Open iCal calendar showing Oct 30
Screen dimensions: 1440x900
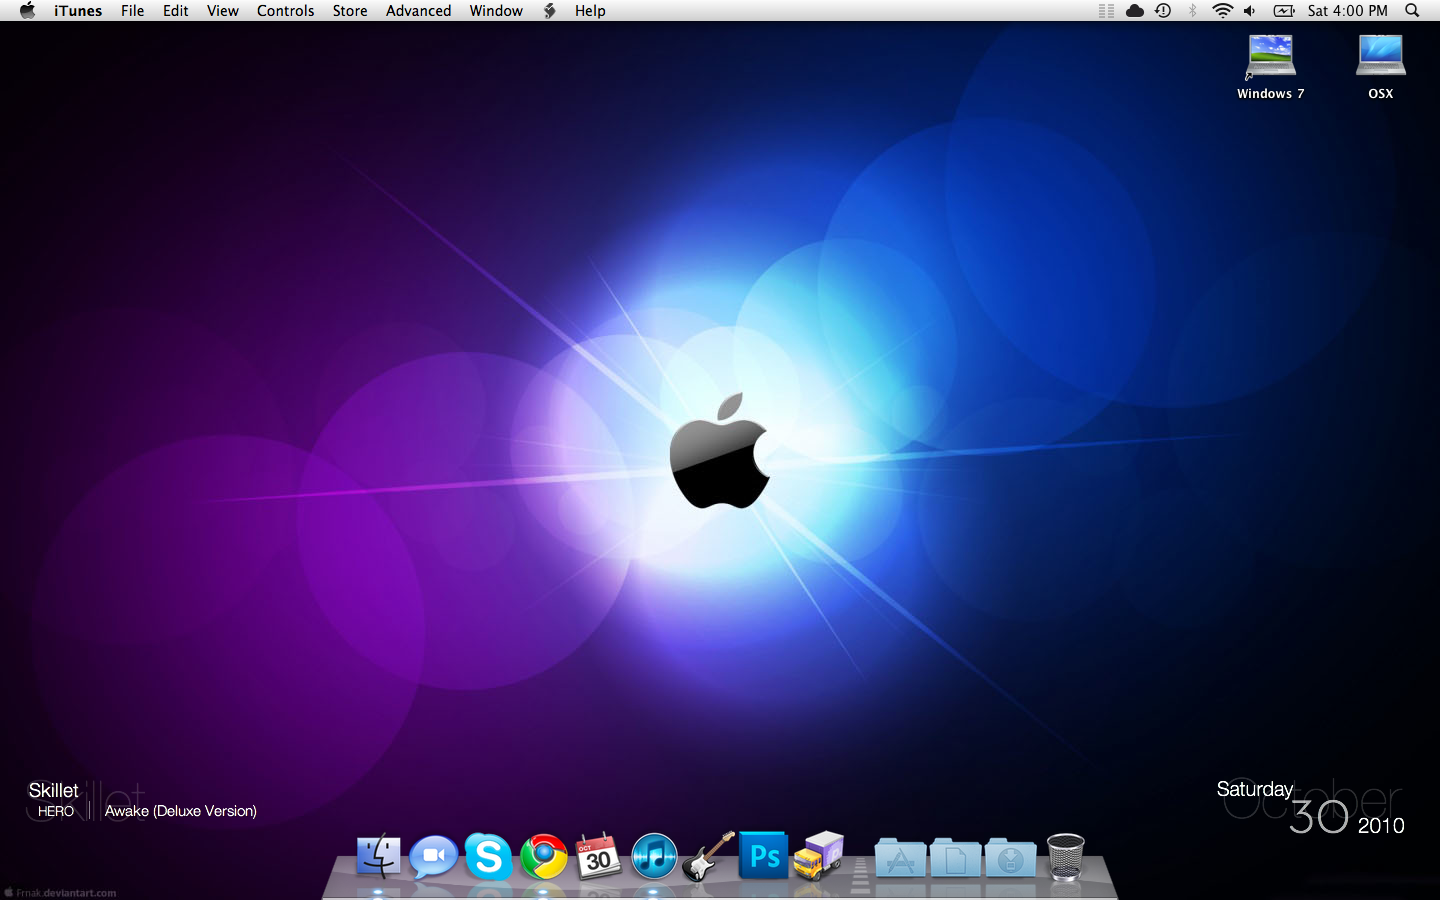599,856
